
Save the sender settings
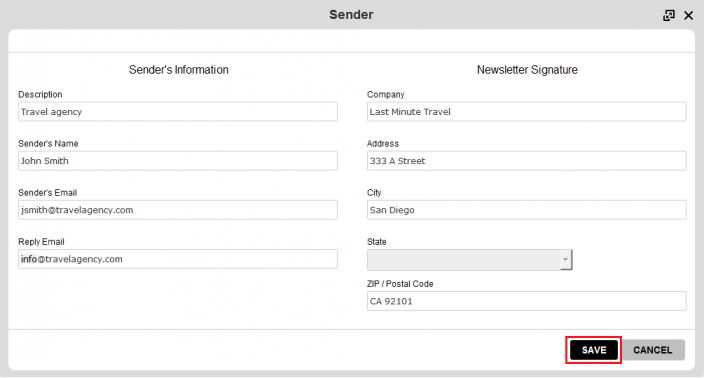pyautogui.click(x=594, y=350)
